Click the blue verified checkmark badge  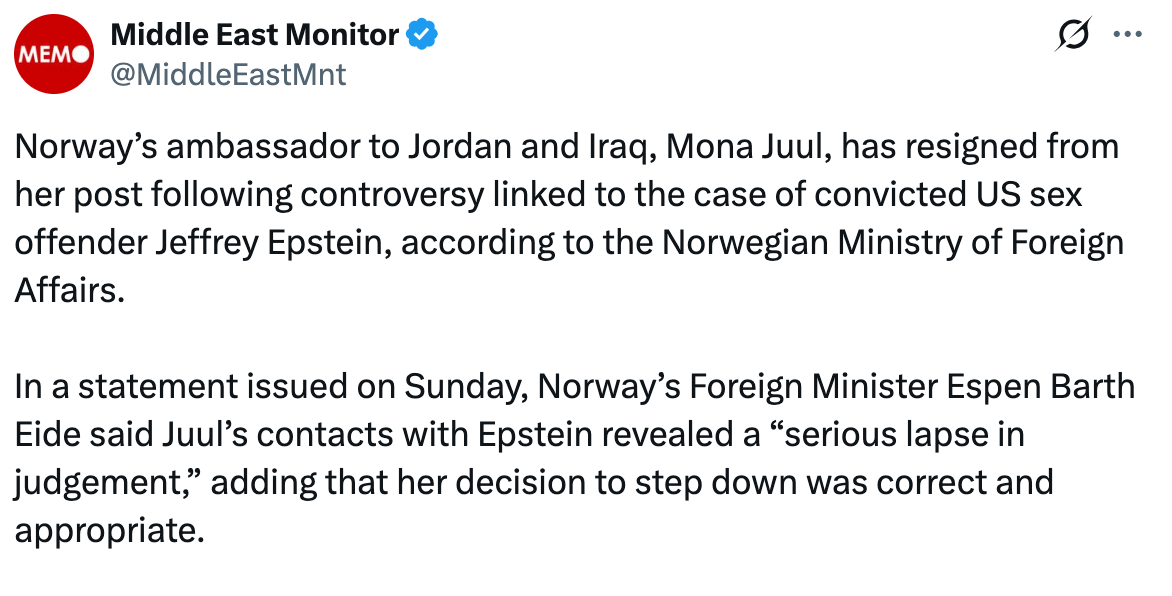point(422,34)
